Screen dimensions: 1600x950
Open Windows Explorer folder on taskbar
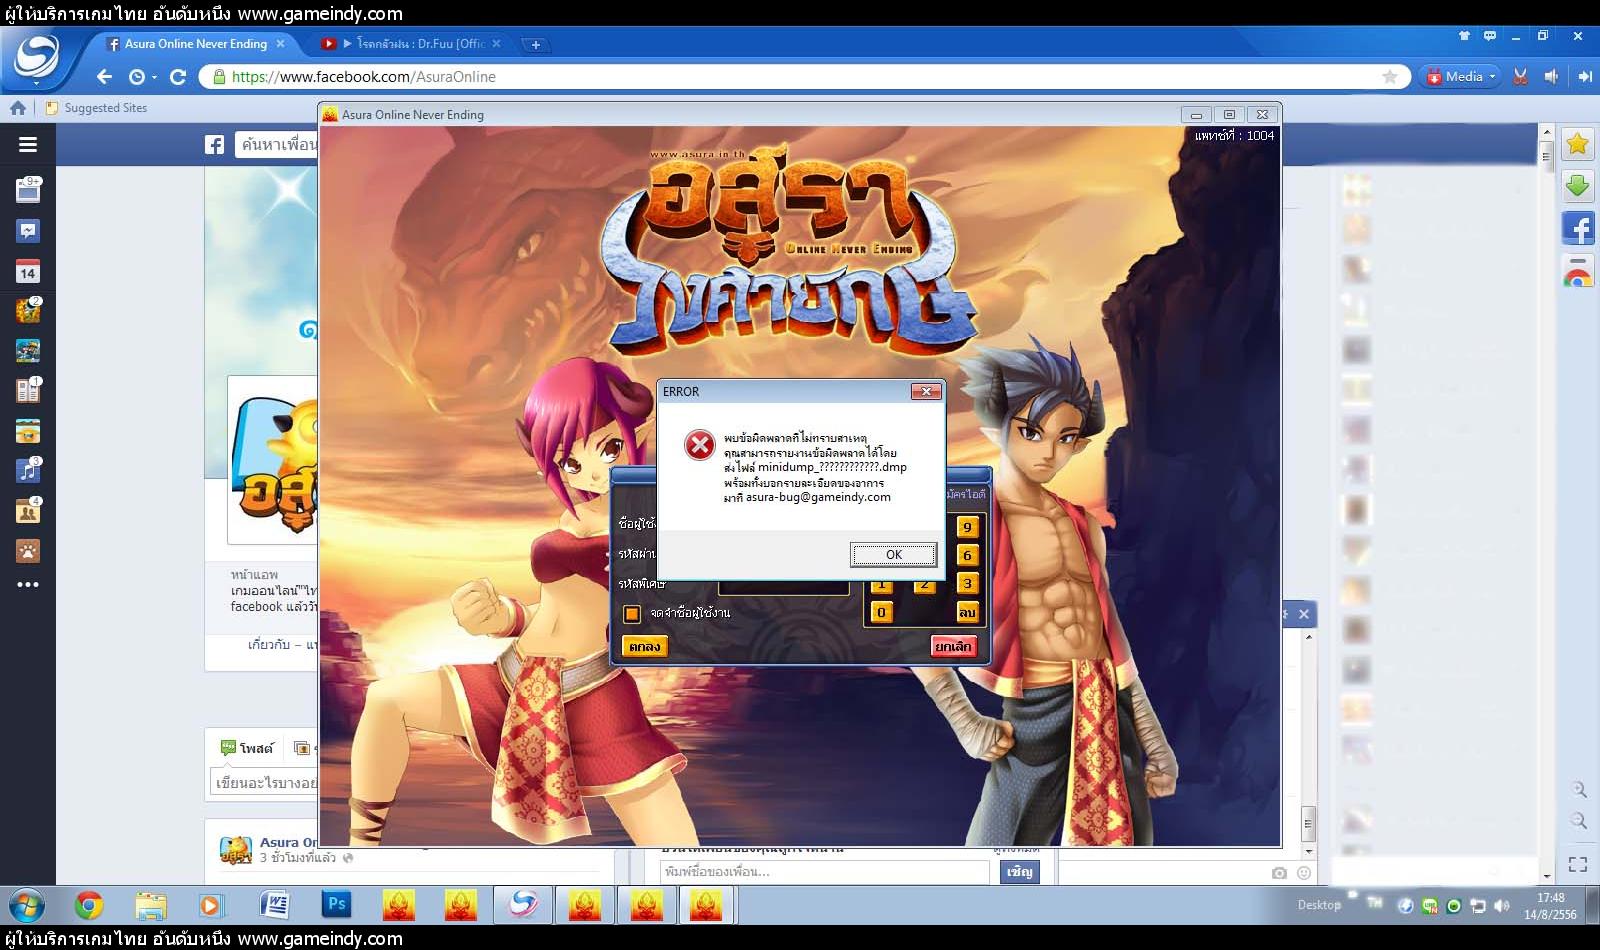151,906
